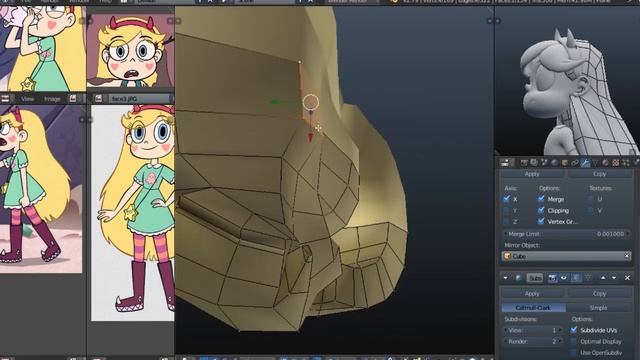Screen dimensions: 640x360
Task: Uncheck the X mirror axis
Action: click(507, 199)
